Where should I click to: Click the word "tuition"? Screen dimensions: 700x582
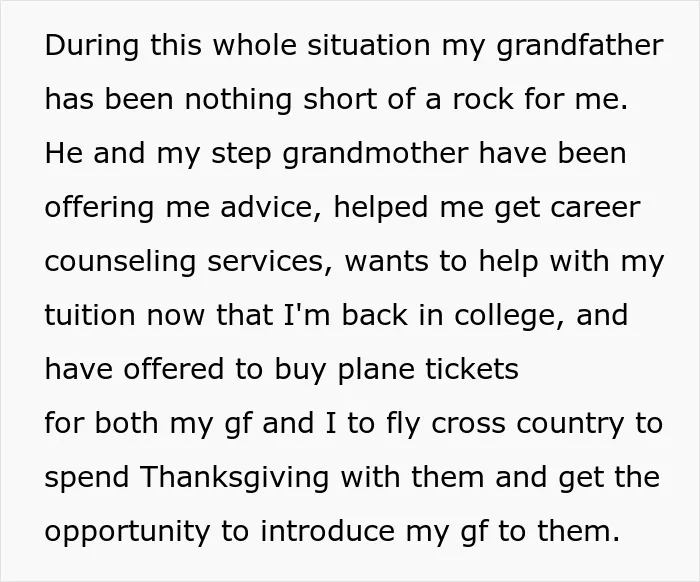tap(90, 315)
